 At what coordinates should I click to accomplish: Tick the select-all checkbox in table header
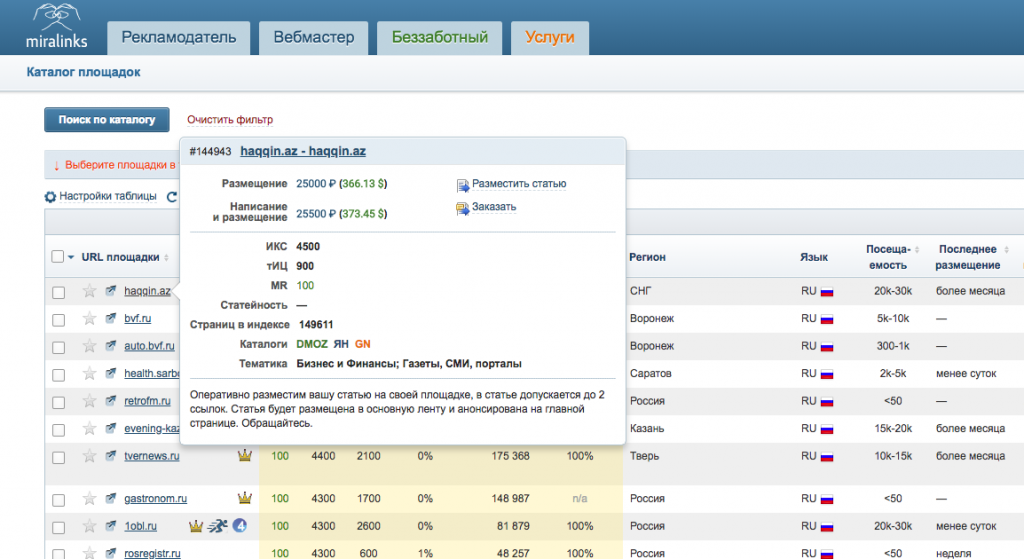pyautogui.click(x=57, y=257)
